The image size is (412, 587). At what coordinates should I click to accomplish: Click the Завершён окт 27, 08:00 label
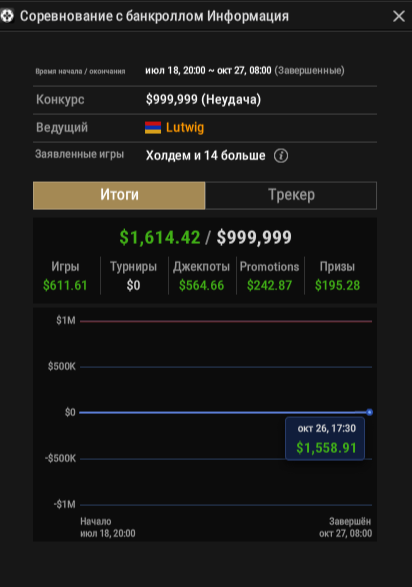pos(345,527)
